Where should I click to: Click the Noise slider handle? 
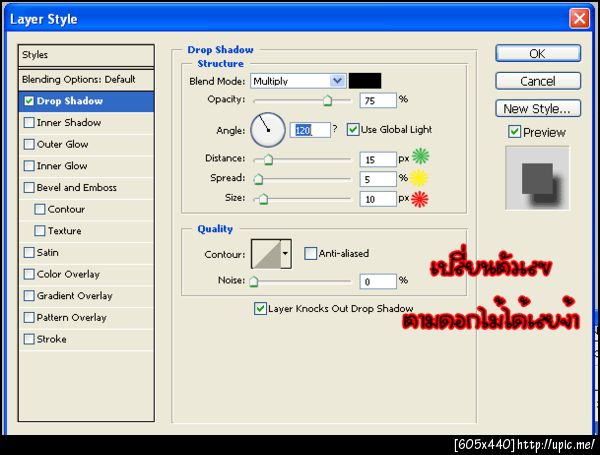254,282
